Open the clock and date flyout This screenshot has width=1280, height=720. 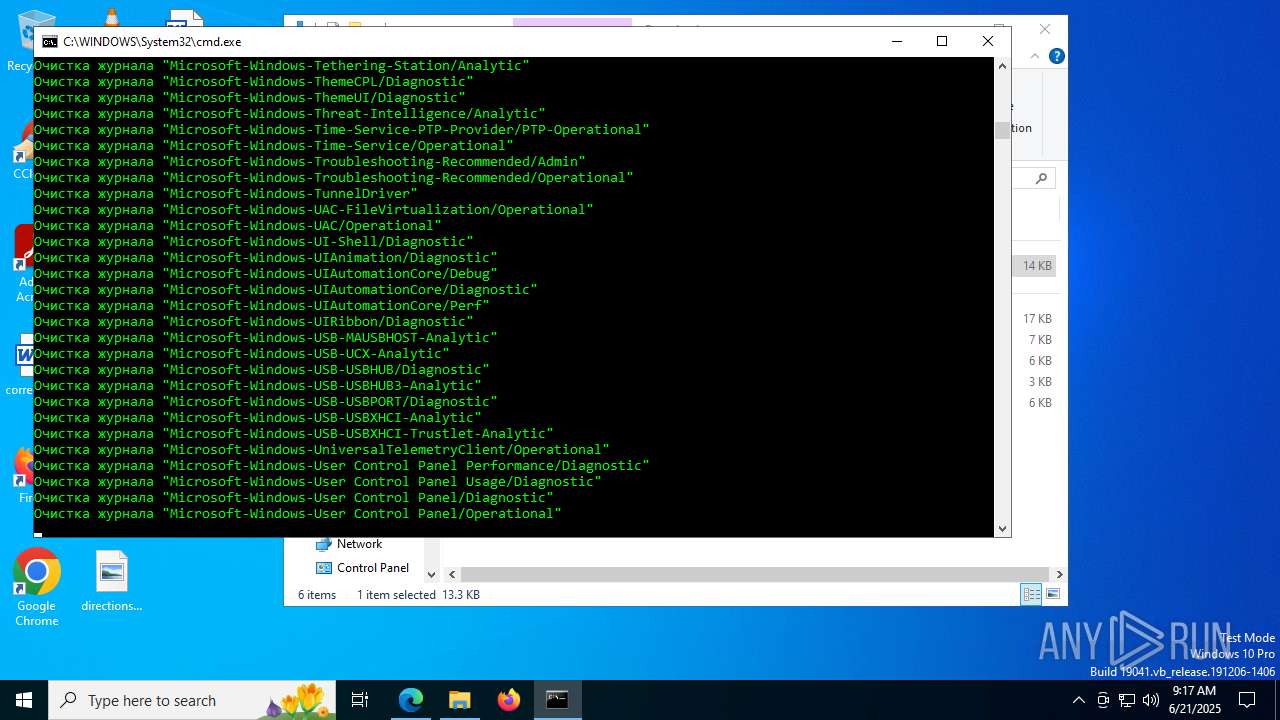(1194, 700)
